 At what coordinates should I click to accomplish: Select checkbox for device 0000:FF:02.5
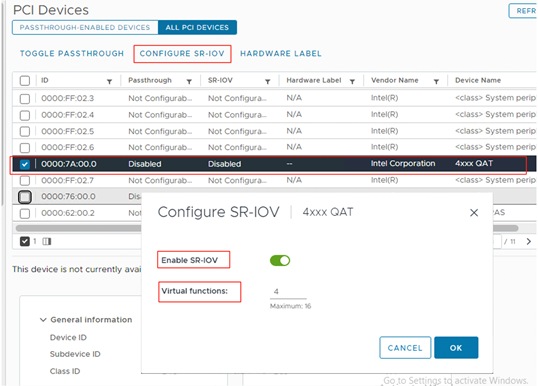point(25,131)
